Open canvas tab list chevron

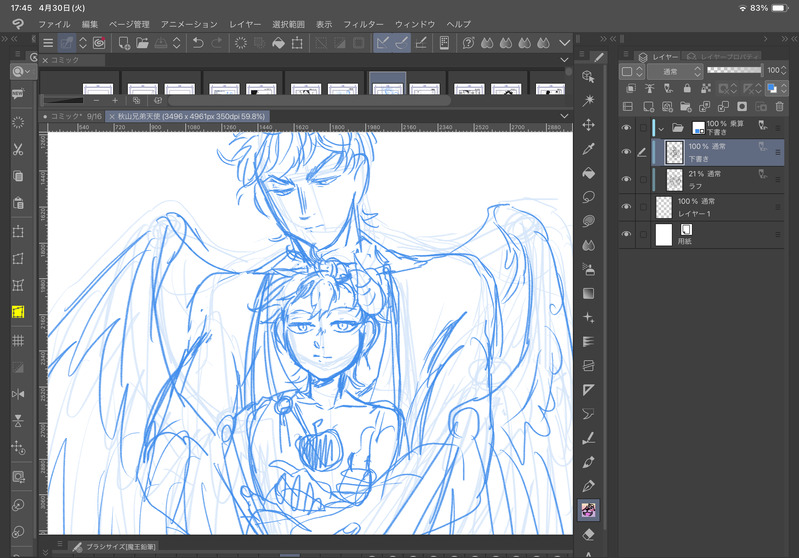(564, 116)
